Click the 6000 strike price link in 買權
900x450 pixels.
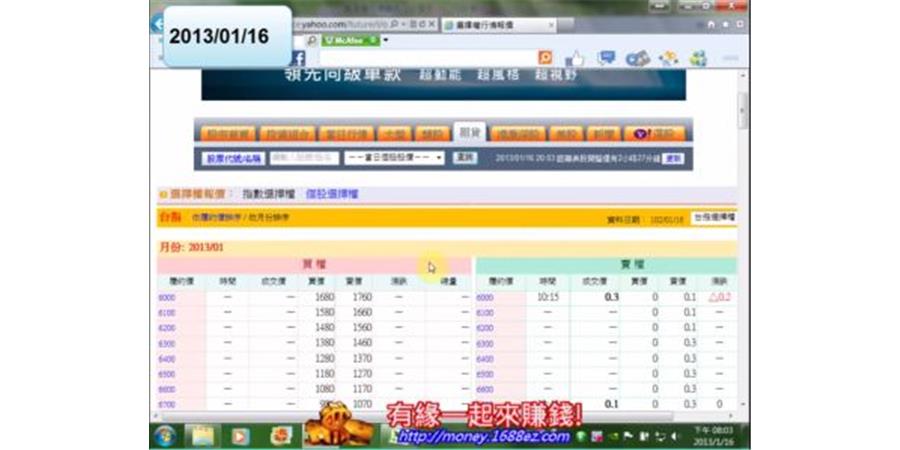(166, 297)
